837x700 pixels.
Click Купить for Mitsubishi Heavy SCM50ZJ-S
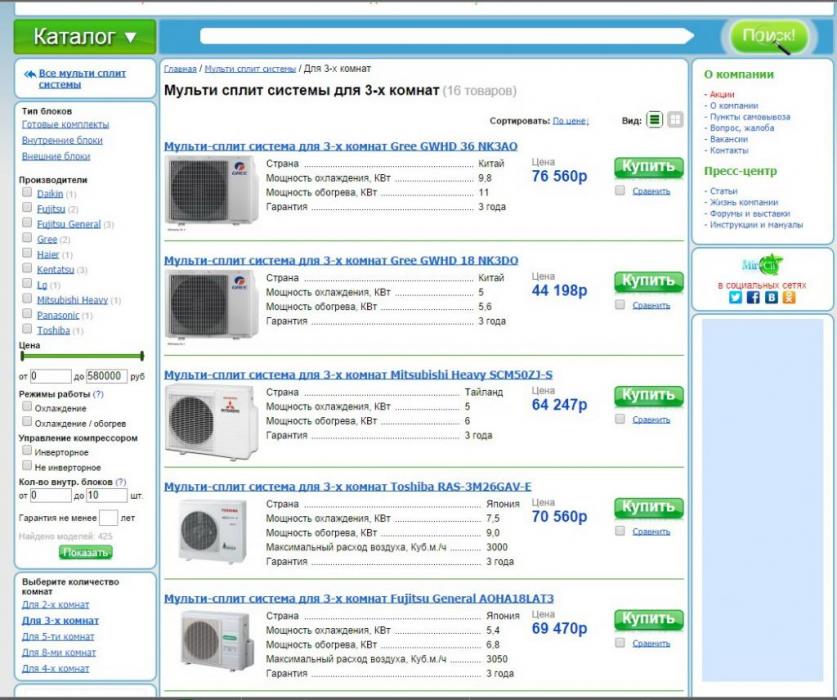(x=649, y=396)
